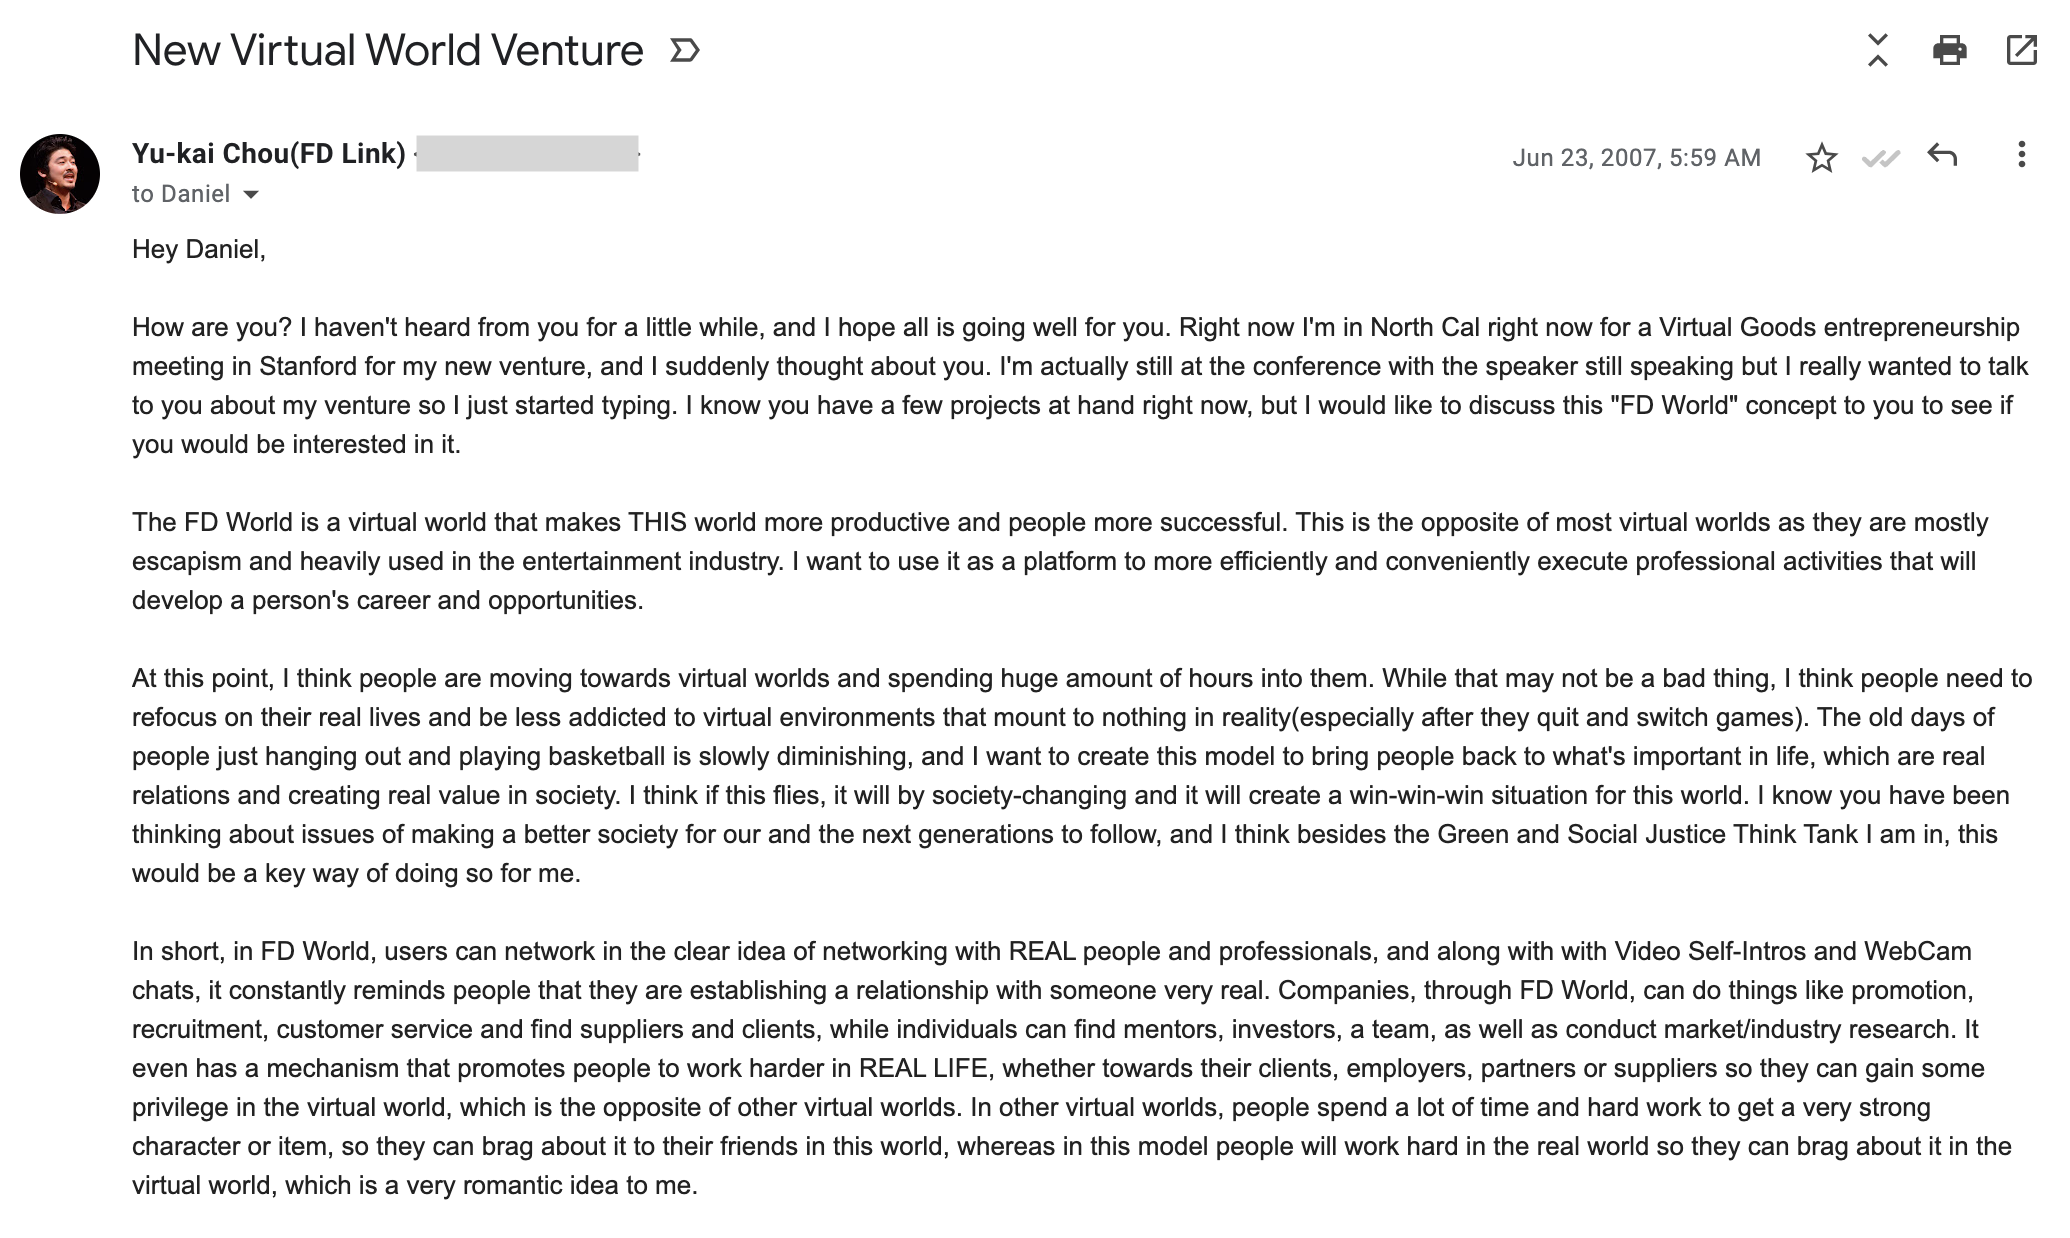This screenshot has width=2070, height=1238.
Task: Click the greyed-out sender email address
Action: point(527,154)
